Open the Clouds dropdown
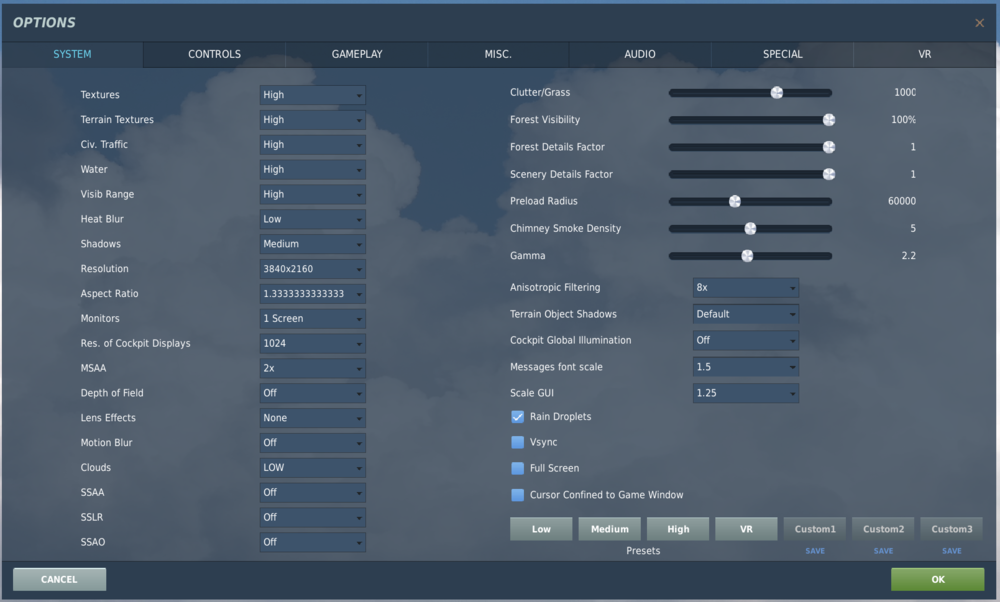 click(x=312, y=468)
